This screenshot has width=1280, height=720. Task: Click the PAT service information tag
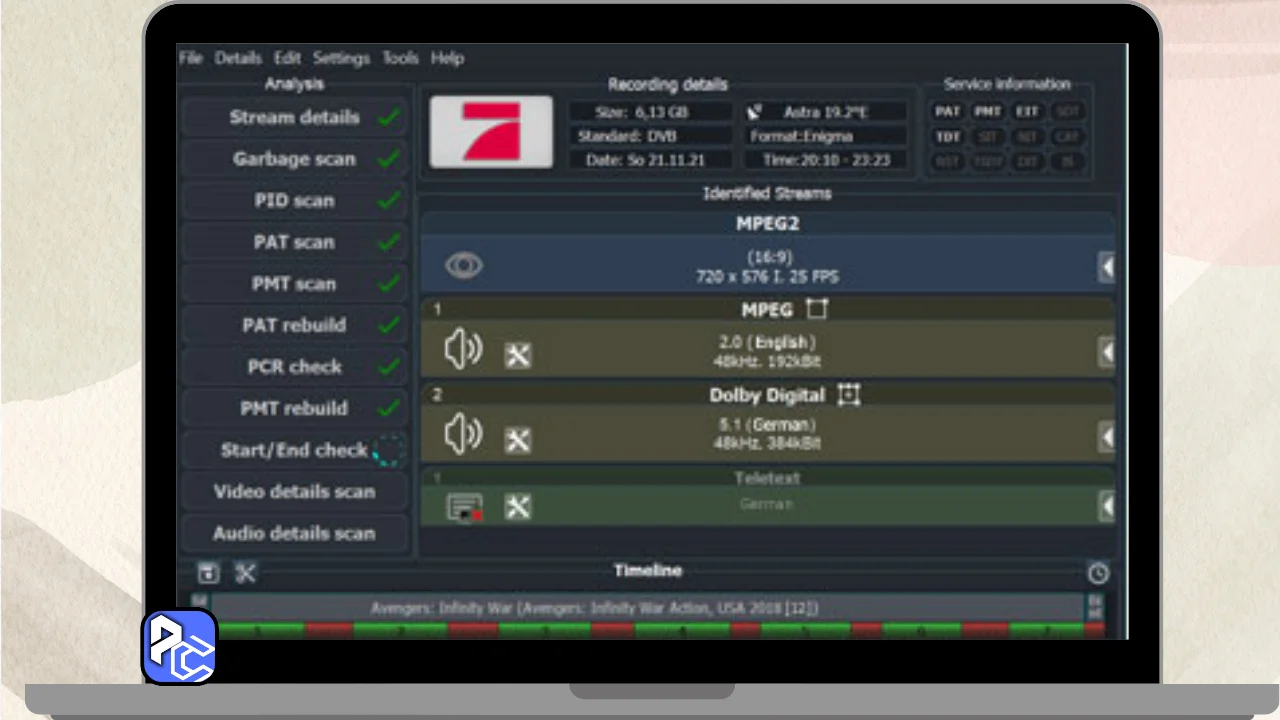coord(948,112)
